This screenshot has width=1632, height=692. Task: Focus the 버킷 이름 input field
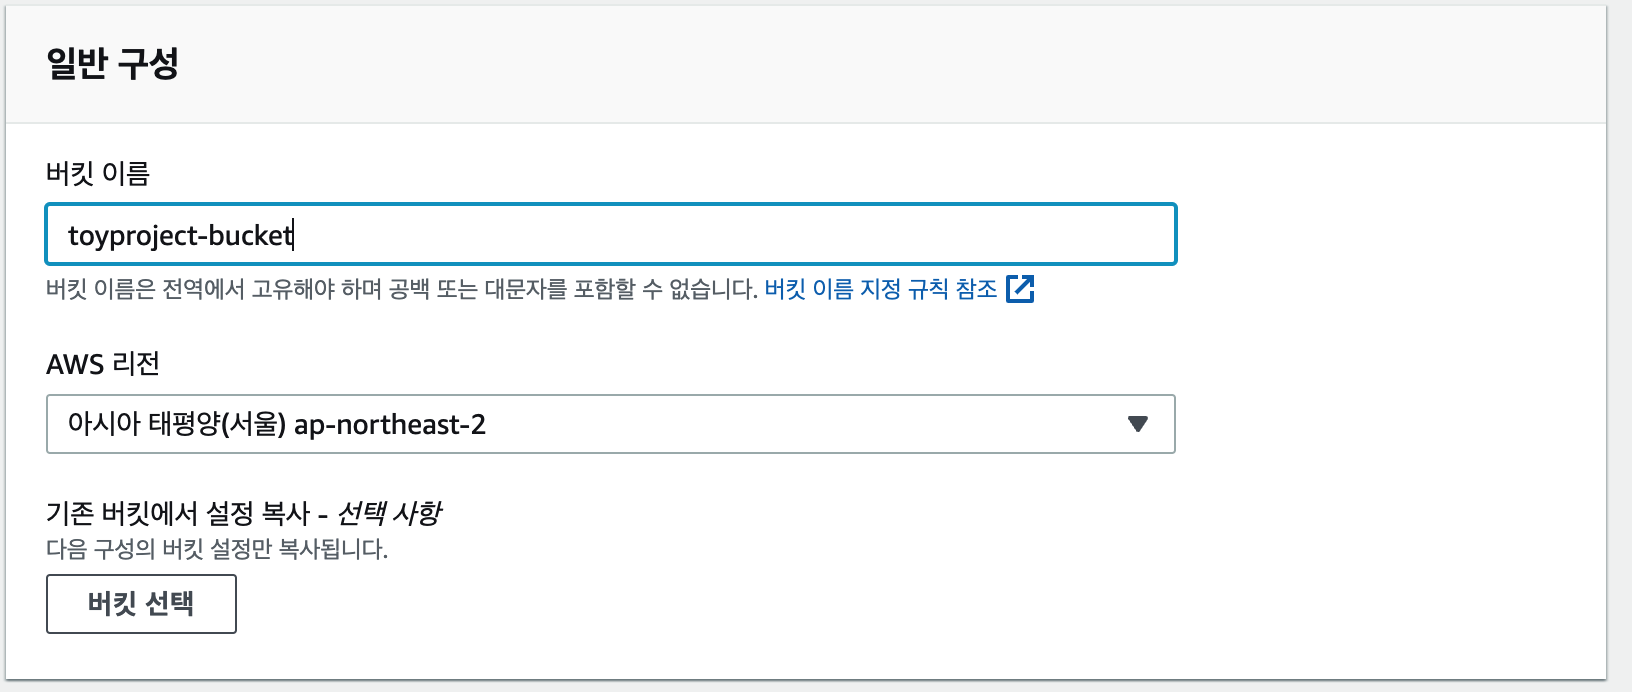click(x=611, y=235)
